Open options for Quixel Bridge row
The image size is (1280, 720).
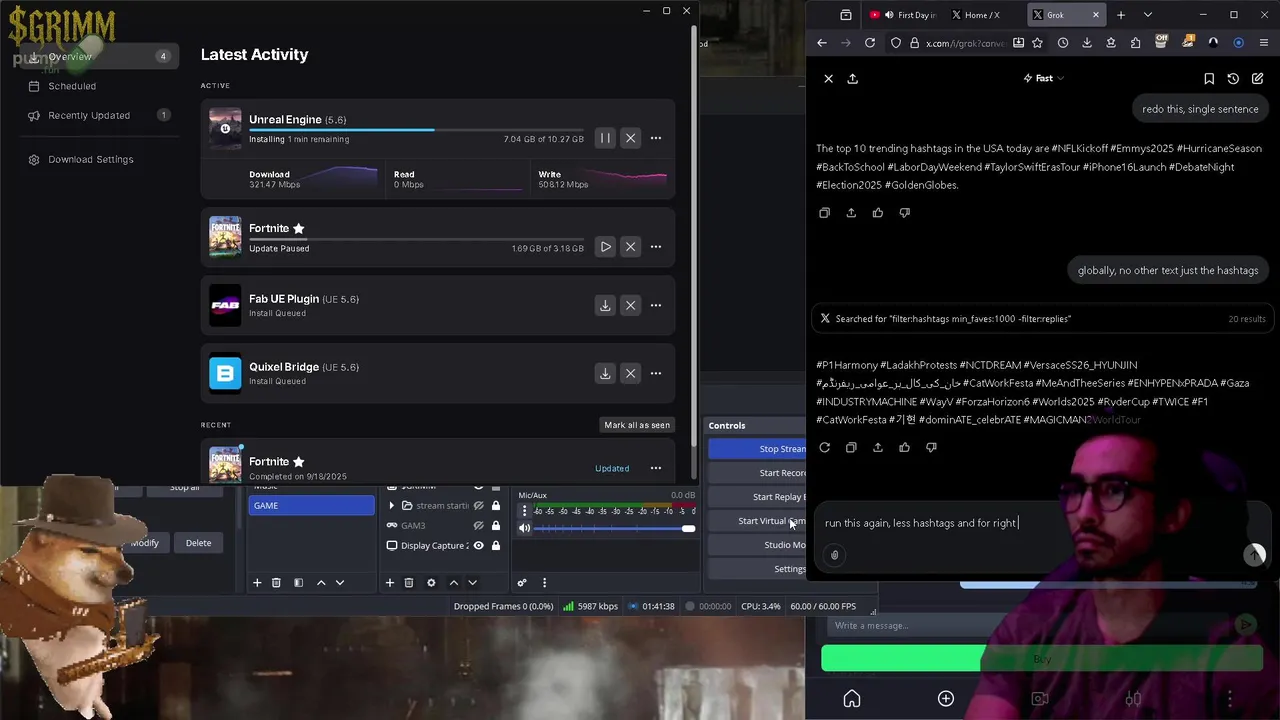[x=656, y=373]
